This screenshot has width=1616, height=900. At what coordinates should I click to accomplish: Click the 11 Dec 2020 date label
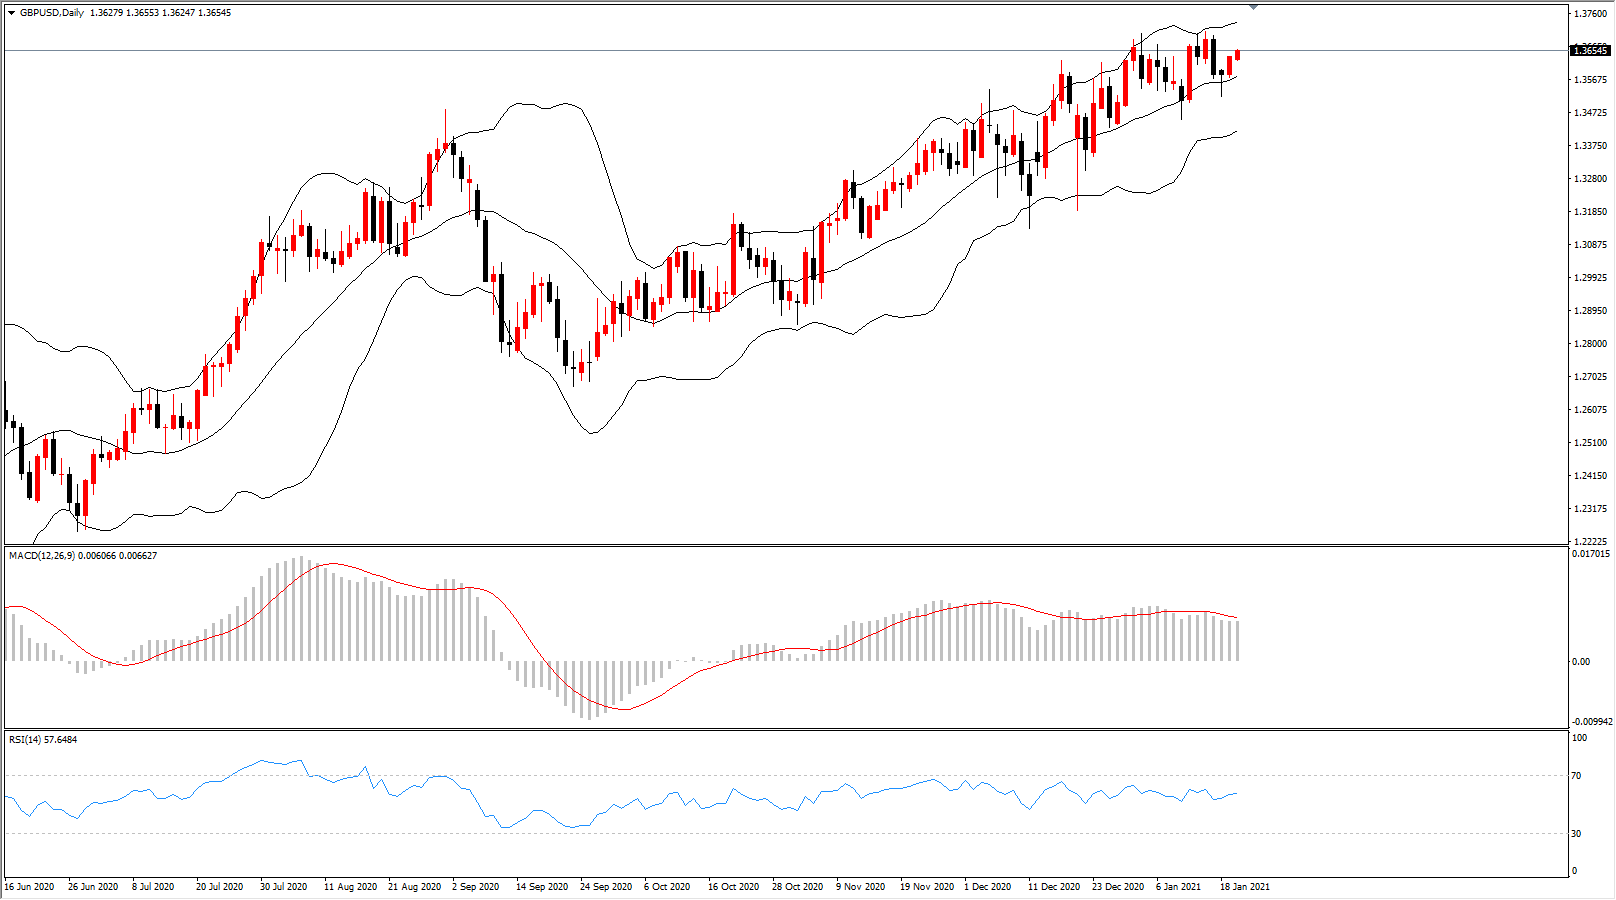(1054, 886)
